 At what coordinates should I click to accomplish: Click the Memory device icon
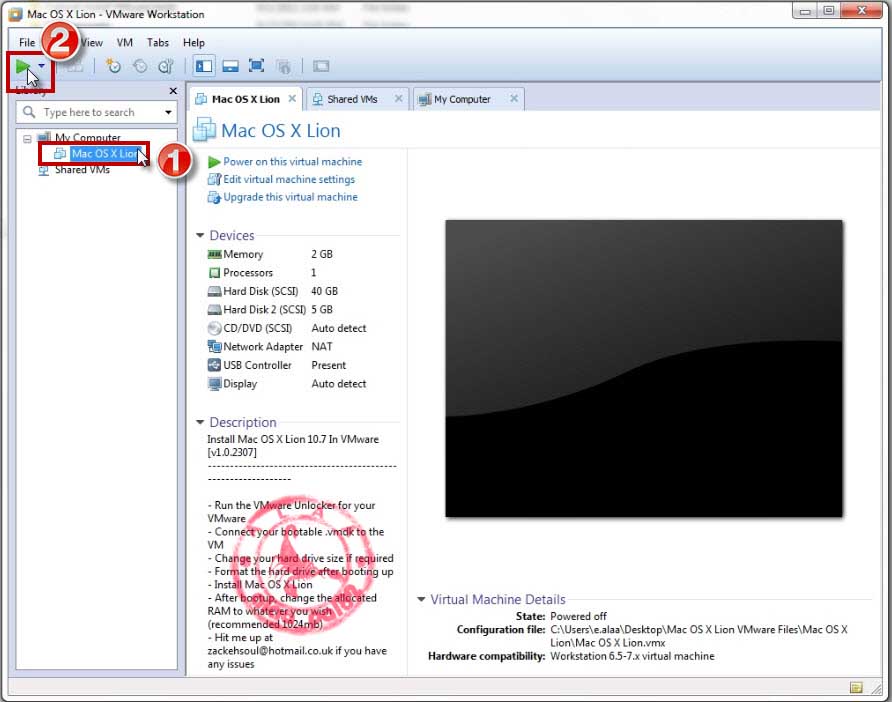pyautogui.click(x=214, y=254)
